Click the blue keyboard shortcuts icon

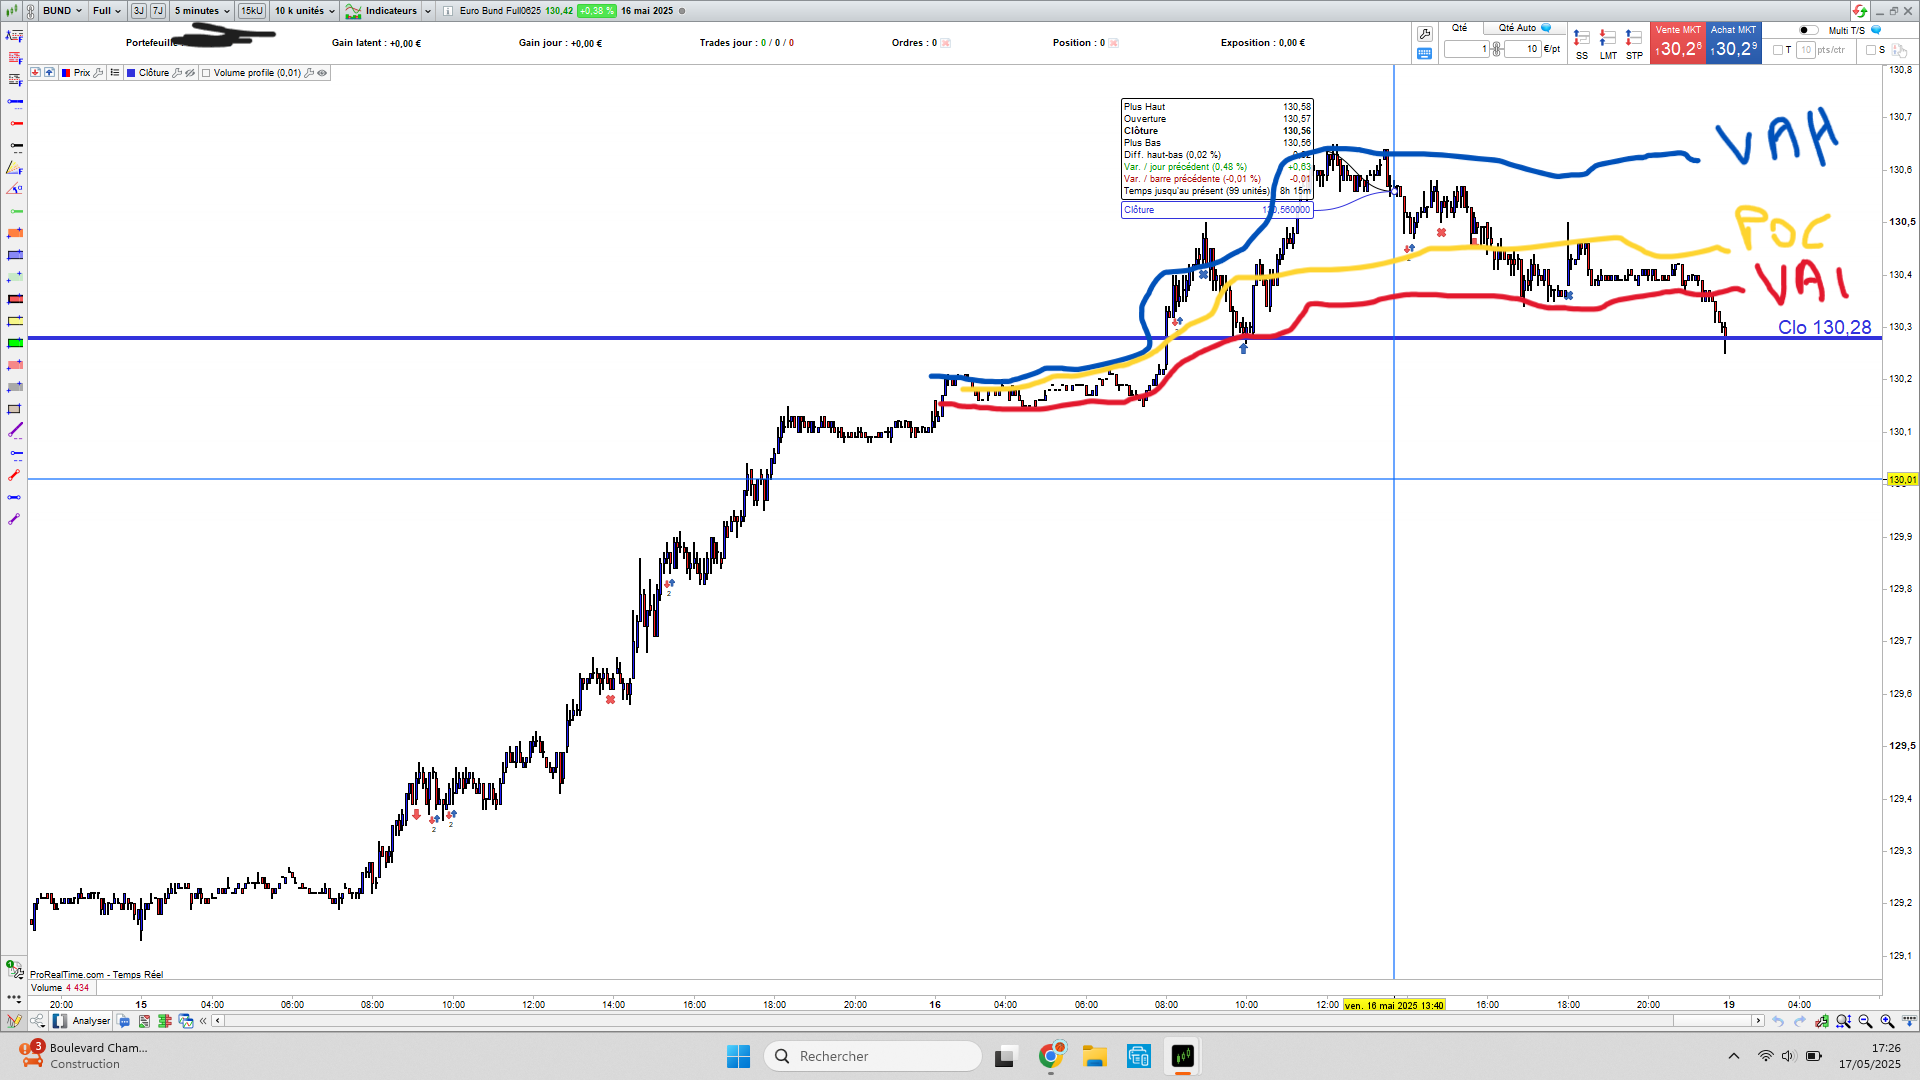click(1425, 54)
